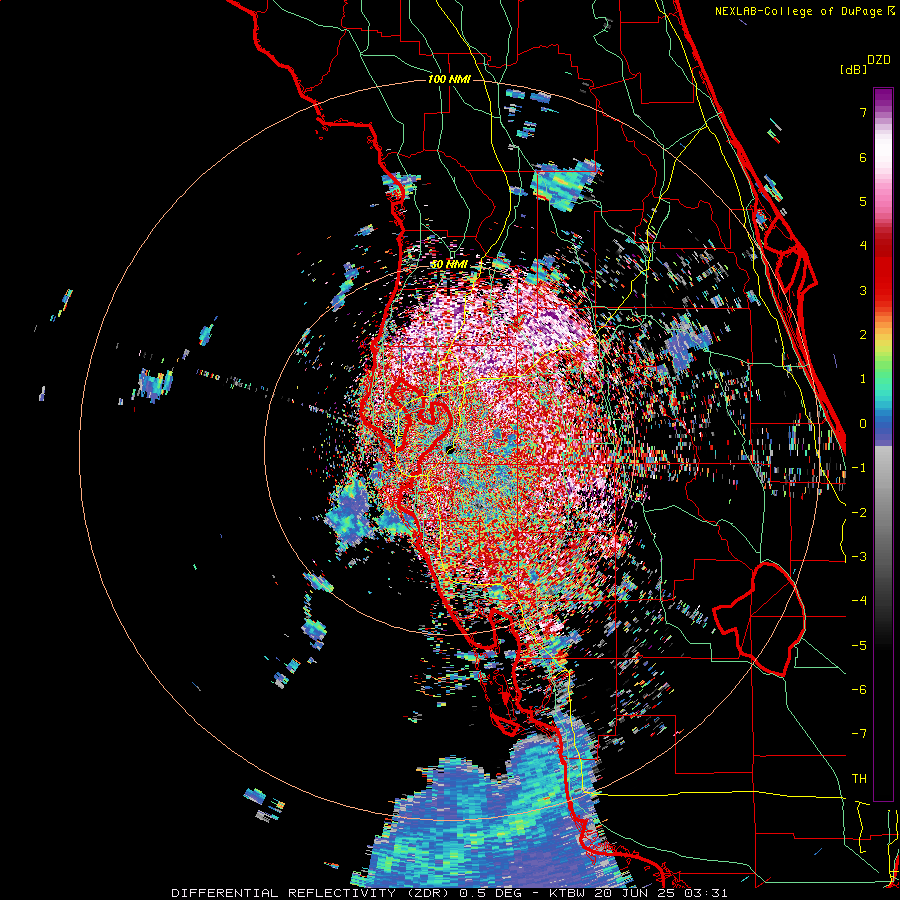This screenshot has height=900, width=900.
Task: Click the scale value -1
Action: 859,468
